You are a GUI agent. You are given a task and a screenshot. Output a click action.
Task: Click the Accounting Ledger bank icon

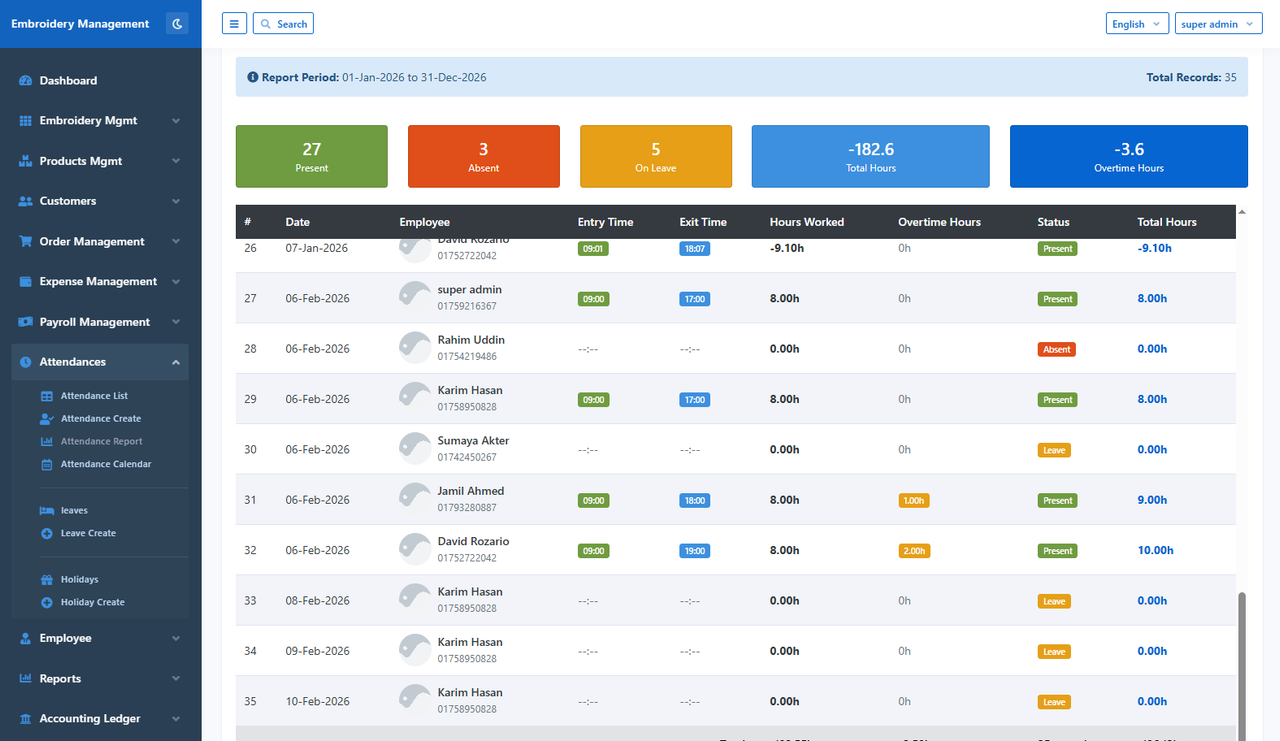click(x=26, y=719)
